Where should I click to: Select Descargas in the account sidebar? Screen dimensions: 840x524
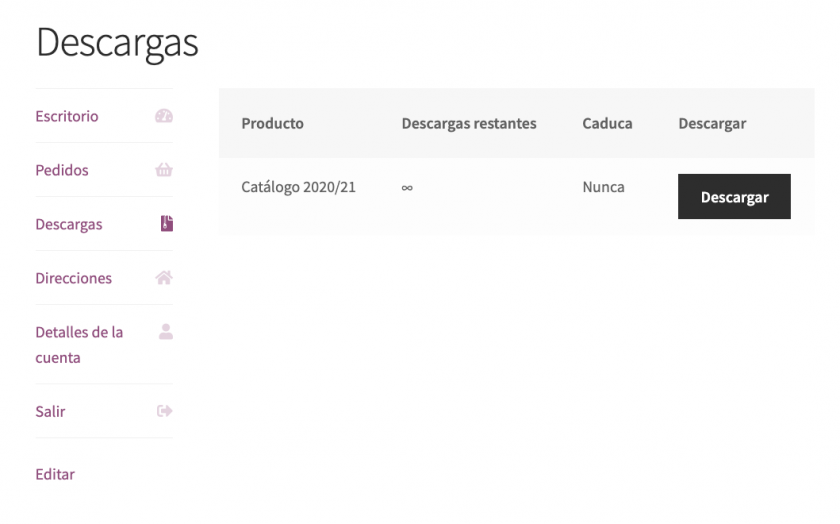69,224
